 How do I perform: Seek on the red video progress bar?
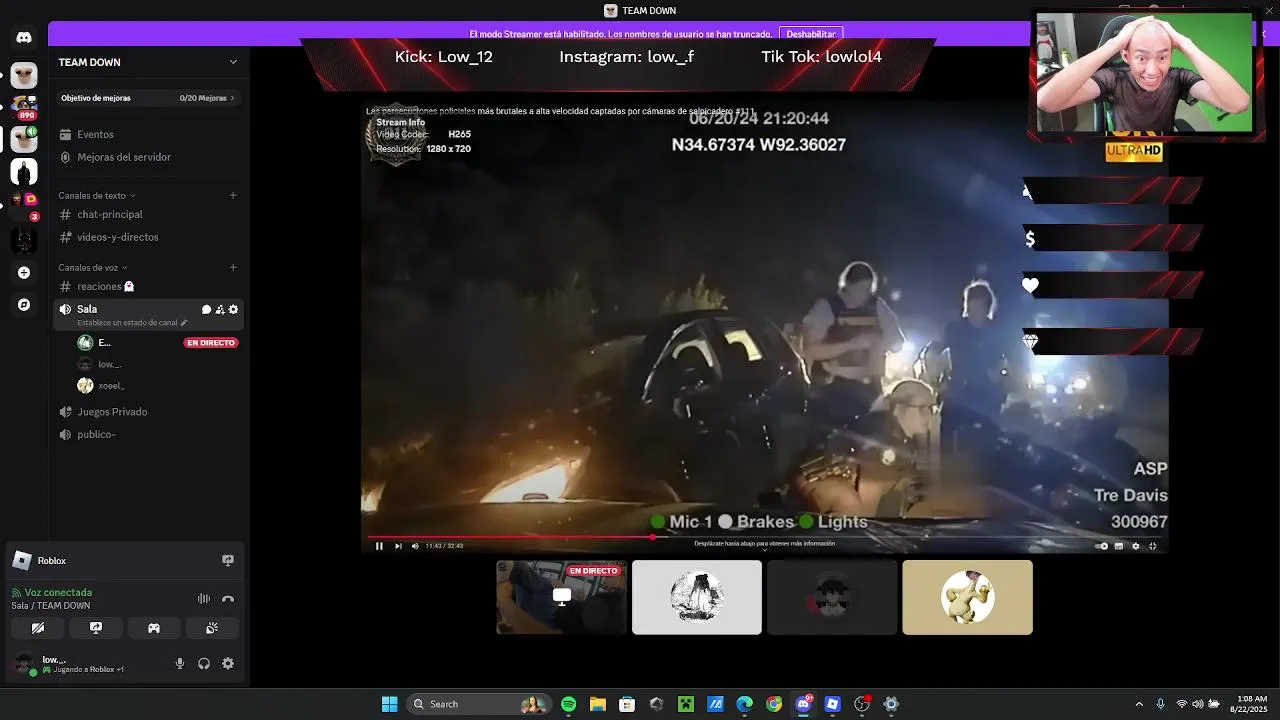764,537
